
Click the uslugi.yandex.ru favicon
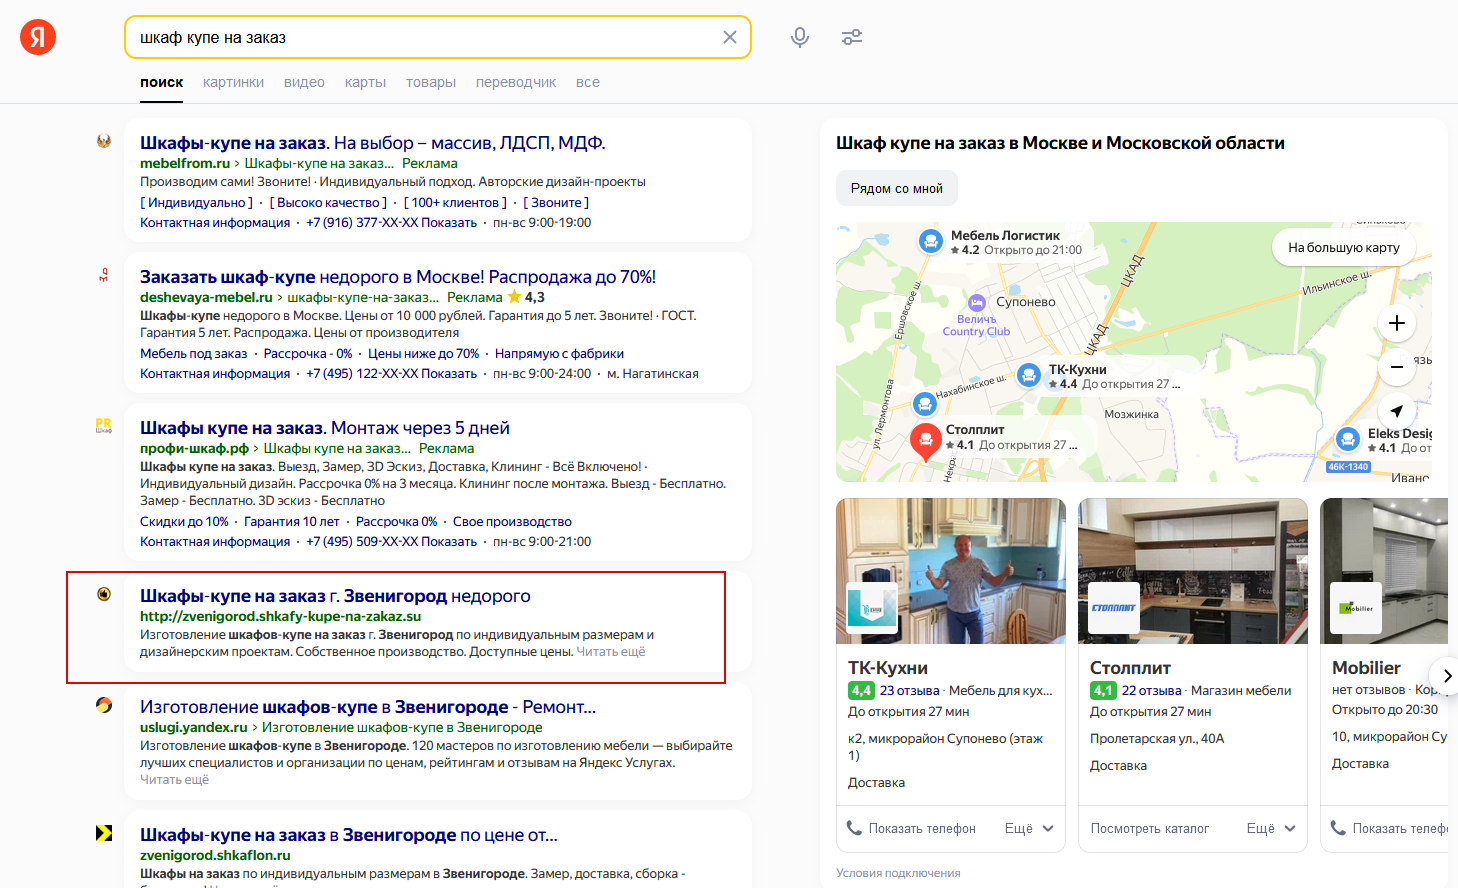pyautogui.click(x=104, y=705)
